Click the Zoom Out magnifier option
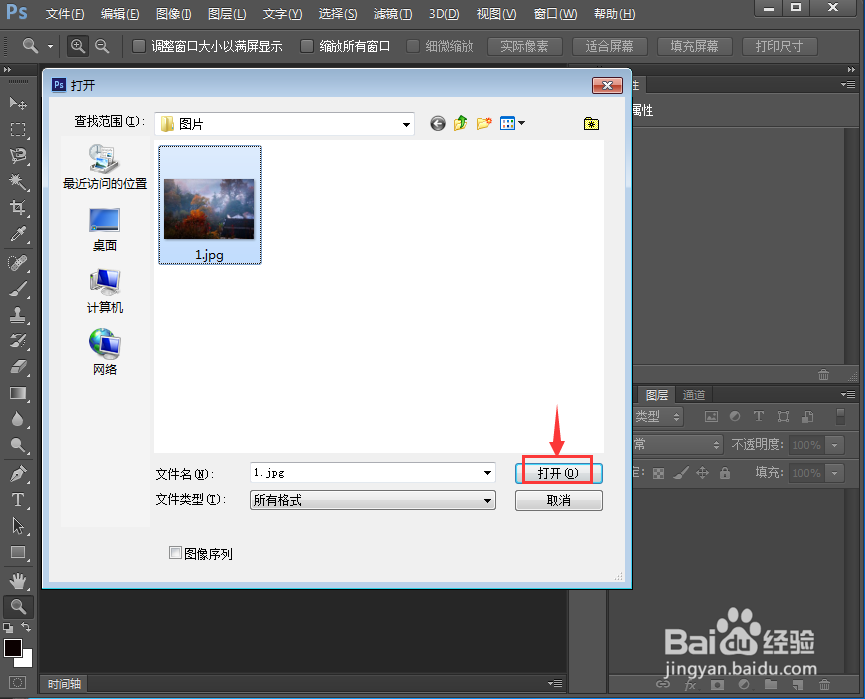Screen dimensions: 865x699 [102, 46]
